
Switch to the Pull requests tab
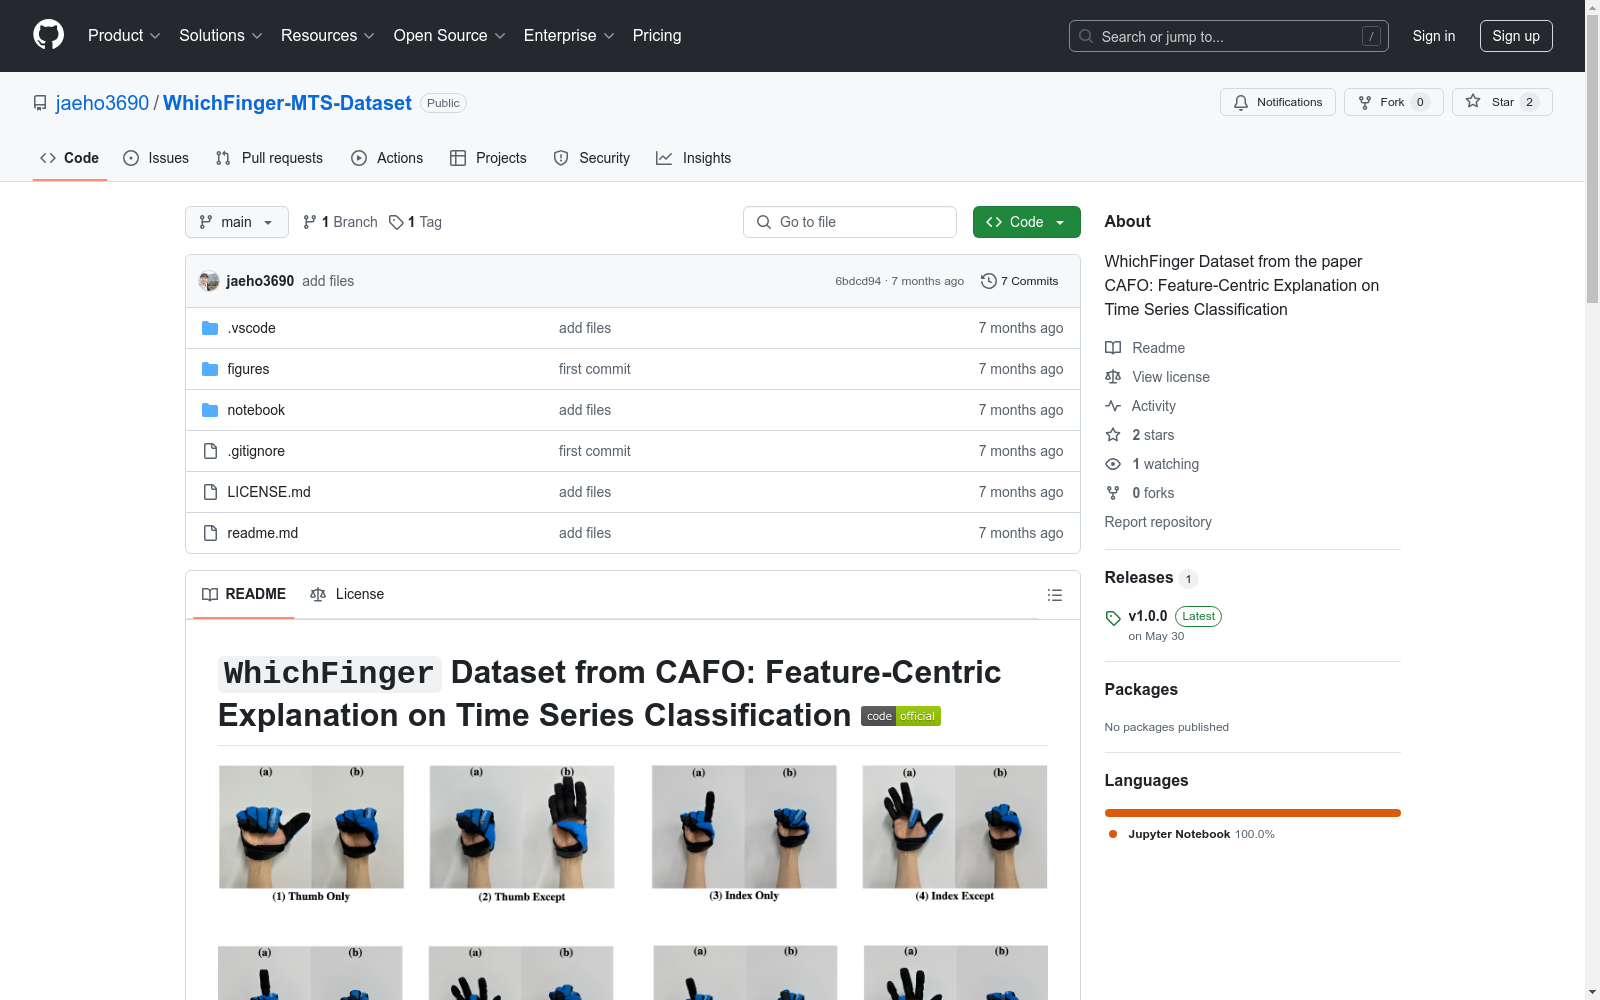click(x=269, y=158)
